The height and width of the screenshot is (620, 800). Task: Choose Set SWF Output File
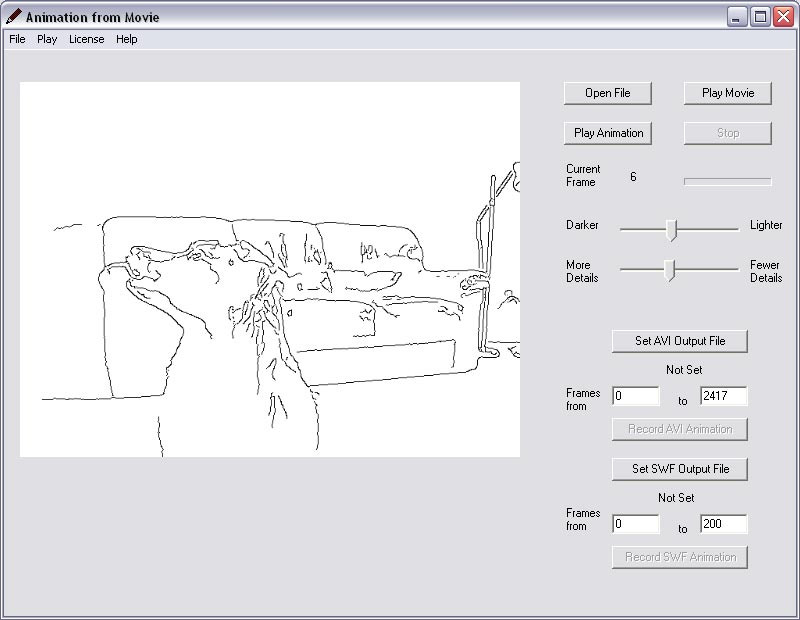(x=680, y=469)
